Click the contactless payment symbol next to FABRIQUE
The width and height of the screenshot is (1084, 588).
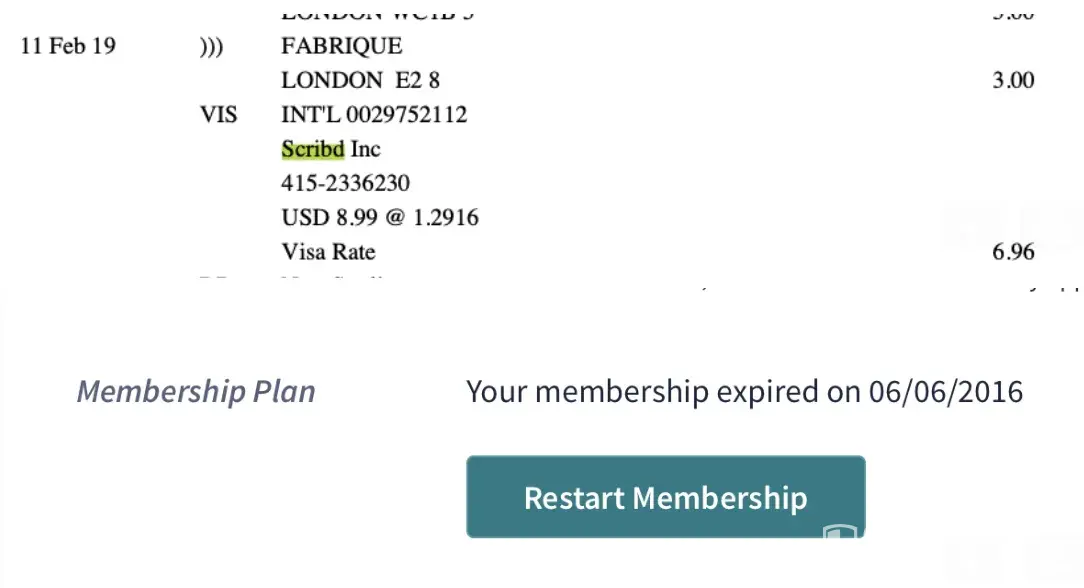coord(211,47)
